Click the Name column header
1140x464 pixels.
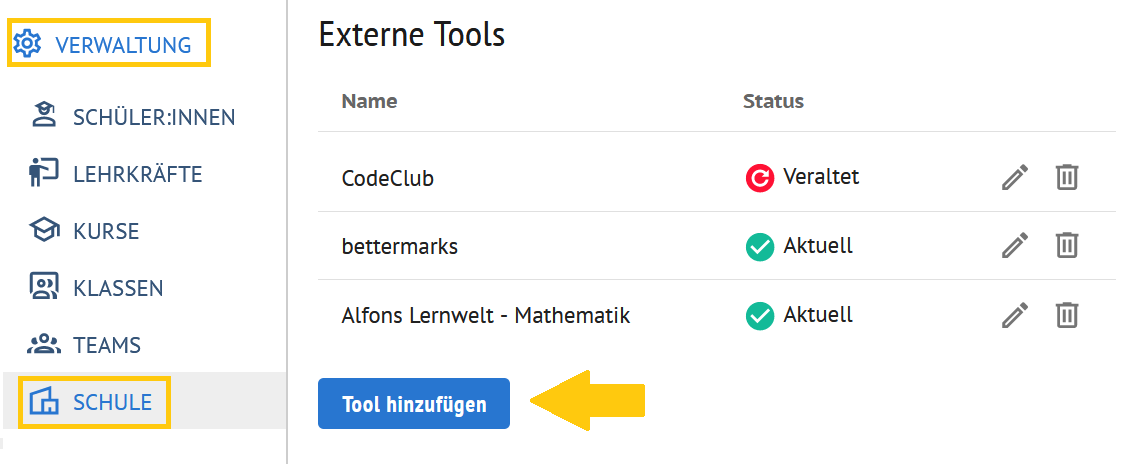click(x=369, y=100)
